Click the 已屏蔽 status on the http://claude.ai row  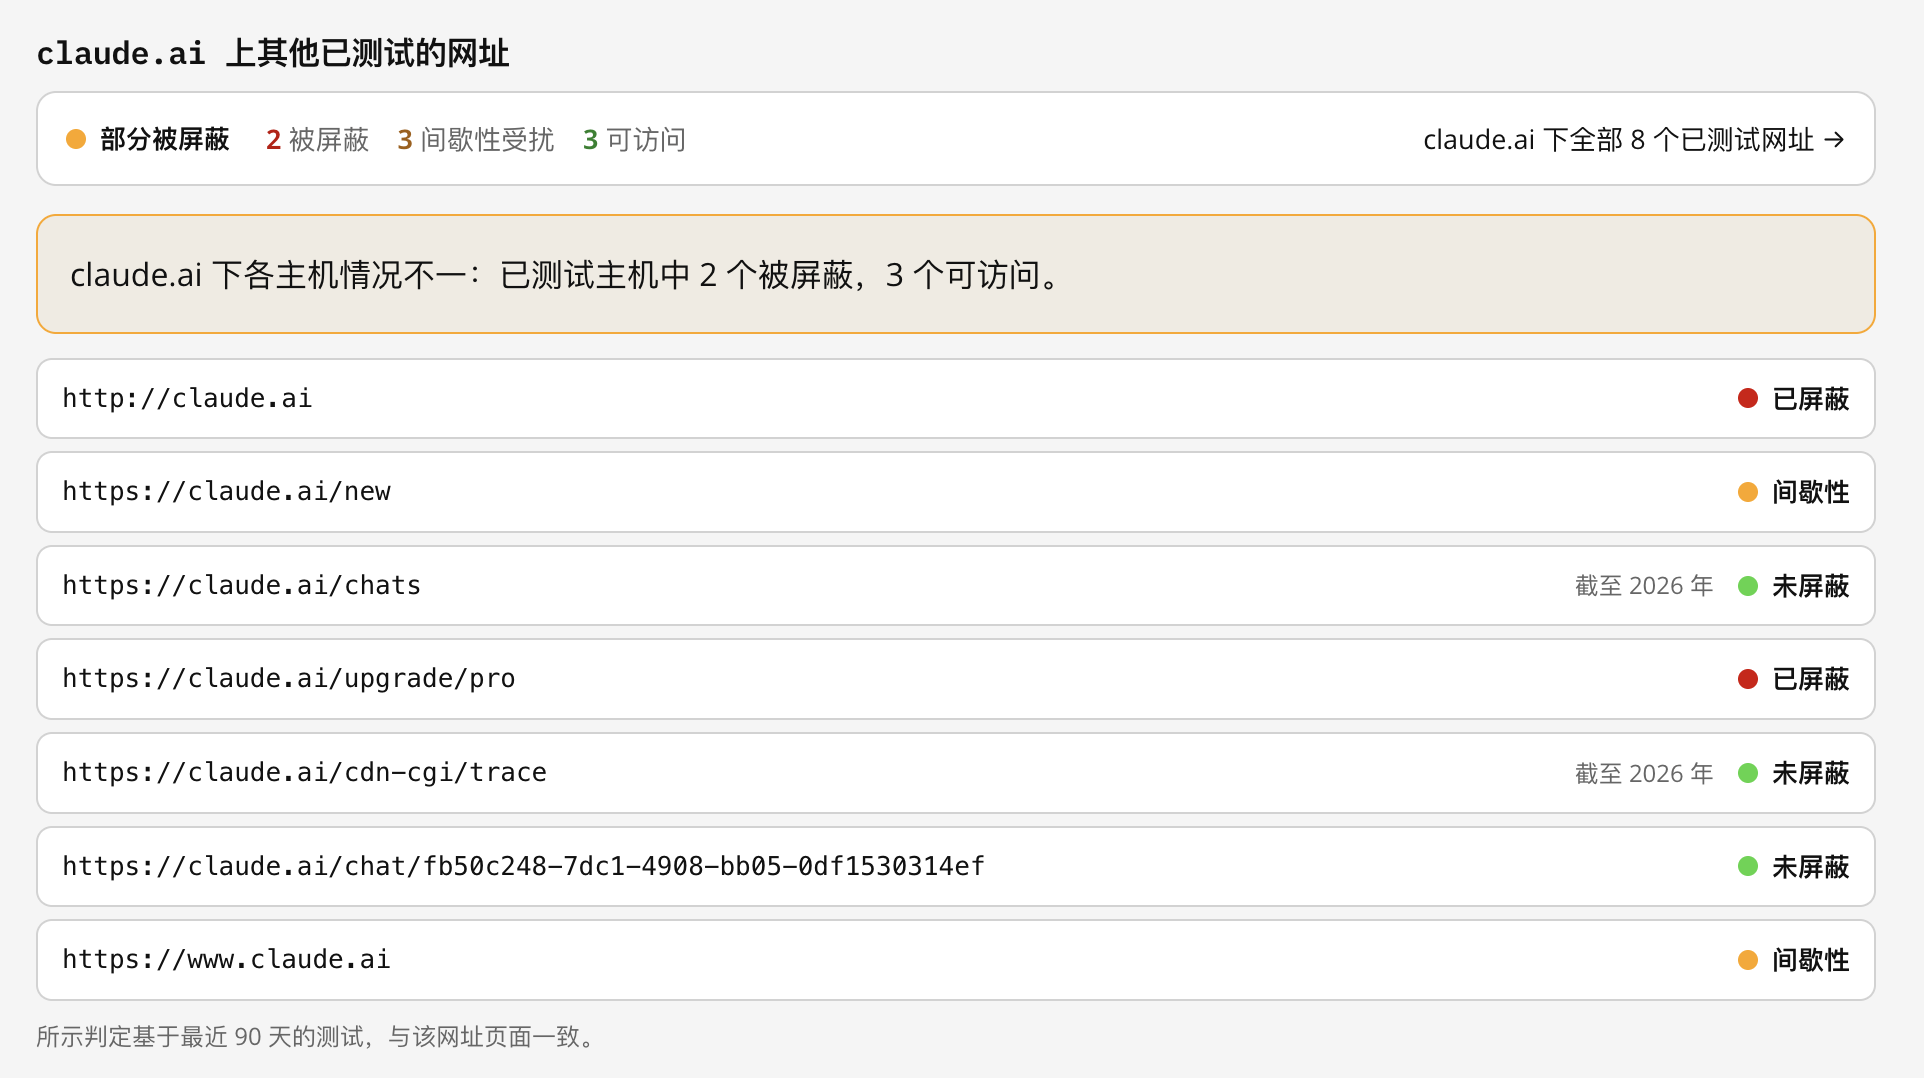coord(1811,399)
